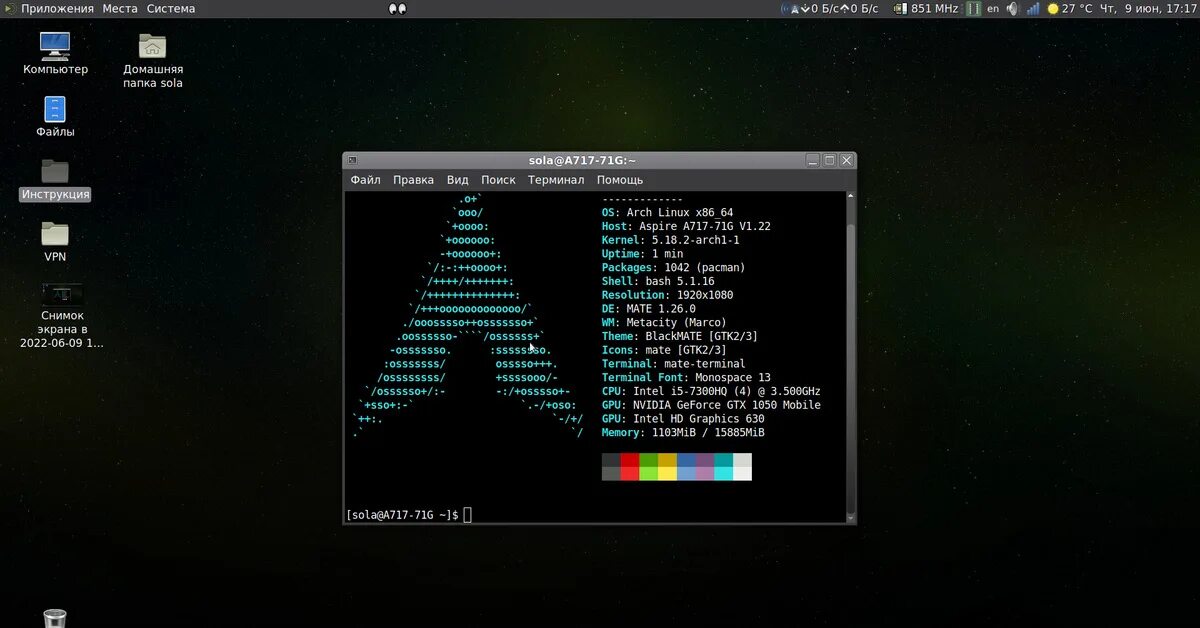Click the 'Resolution: 1920x1080' line

click(x=667, y=295)
